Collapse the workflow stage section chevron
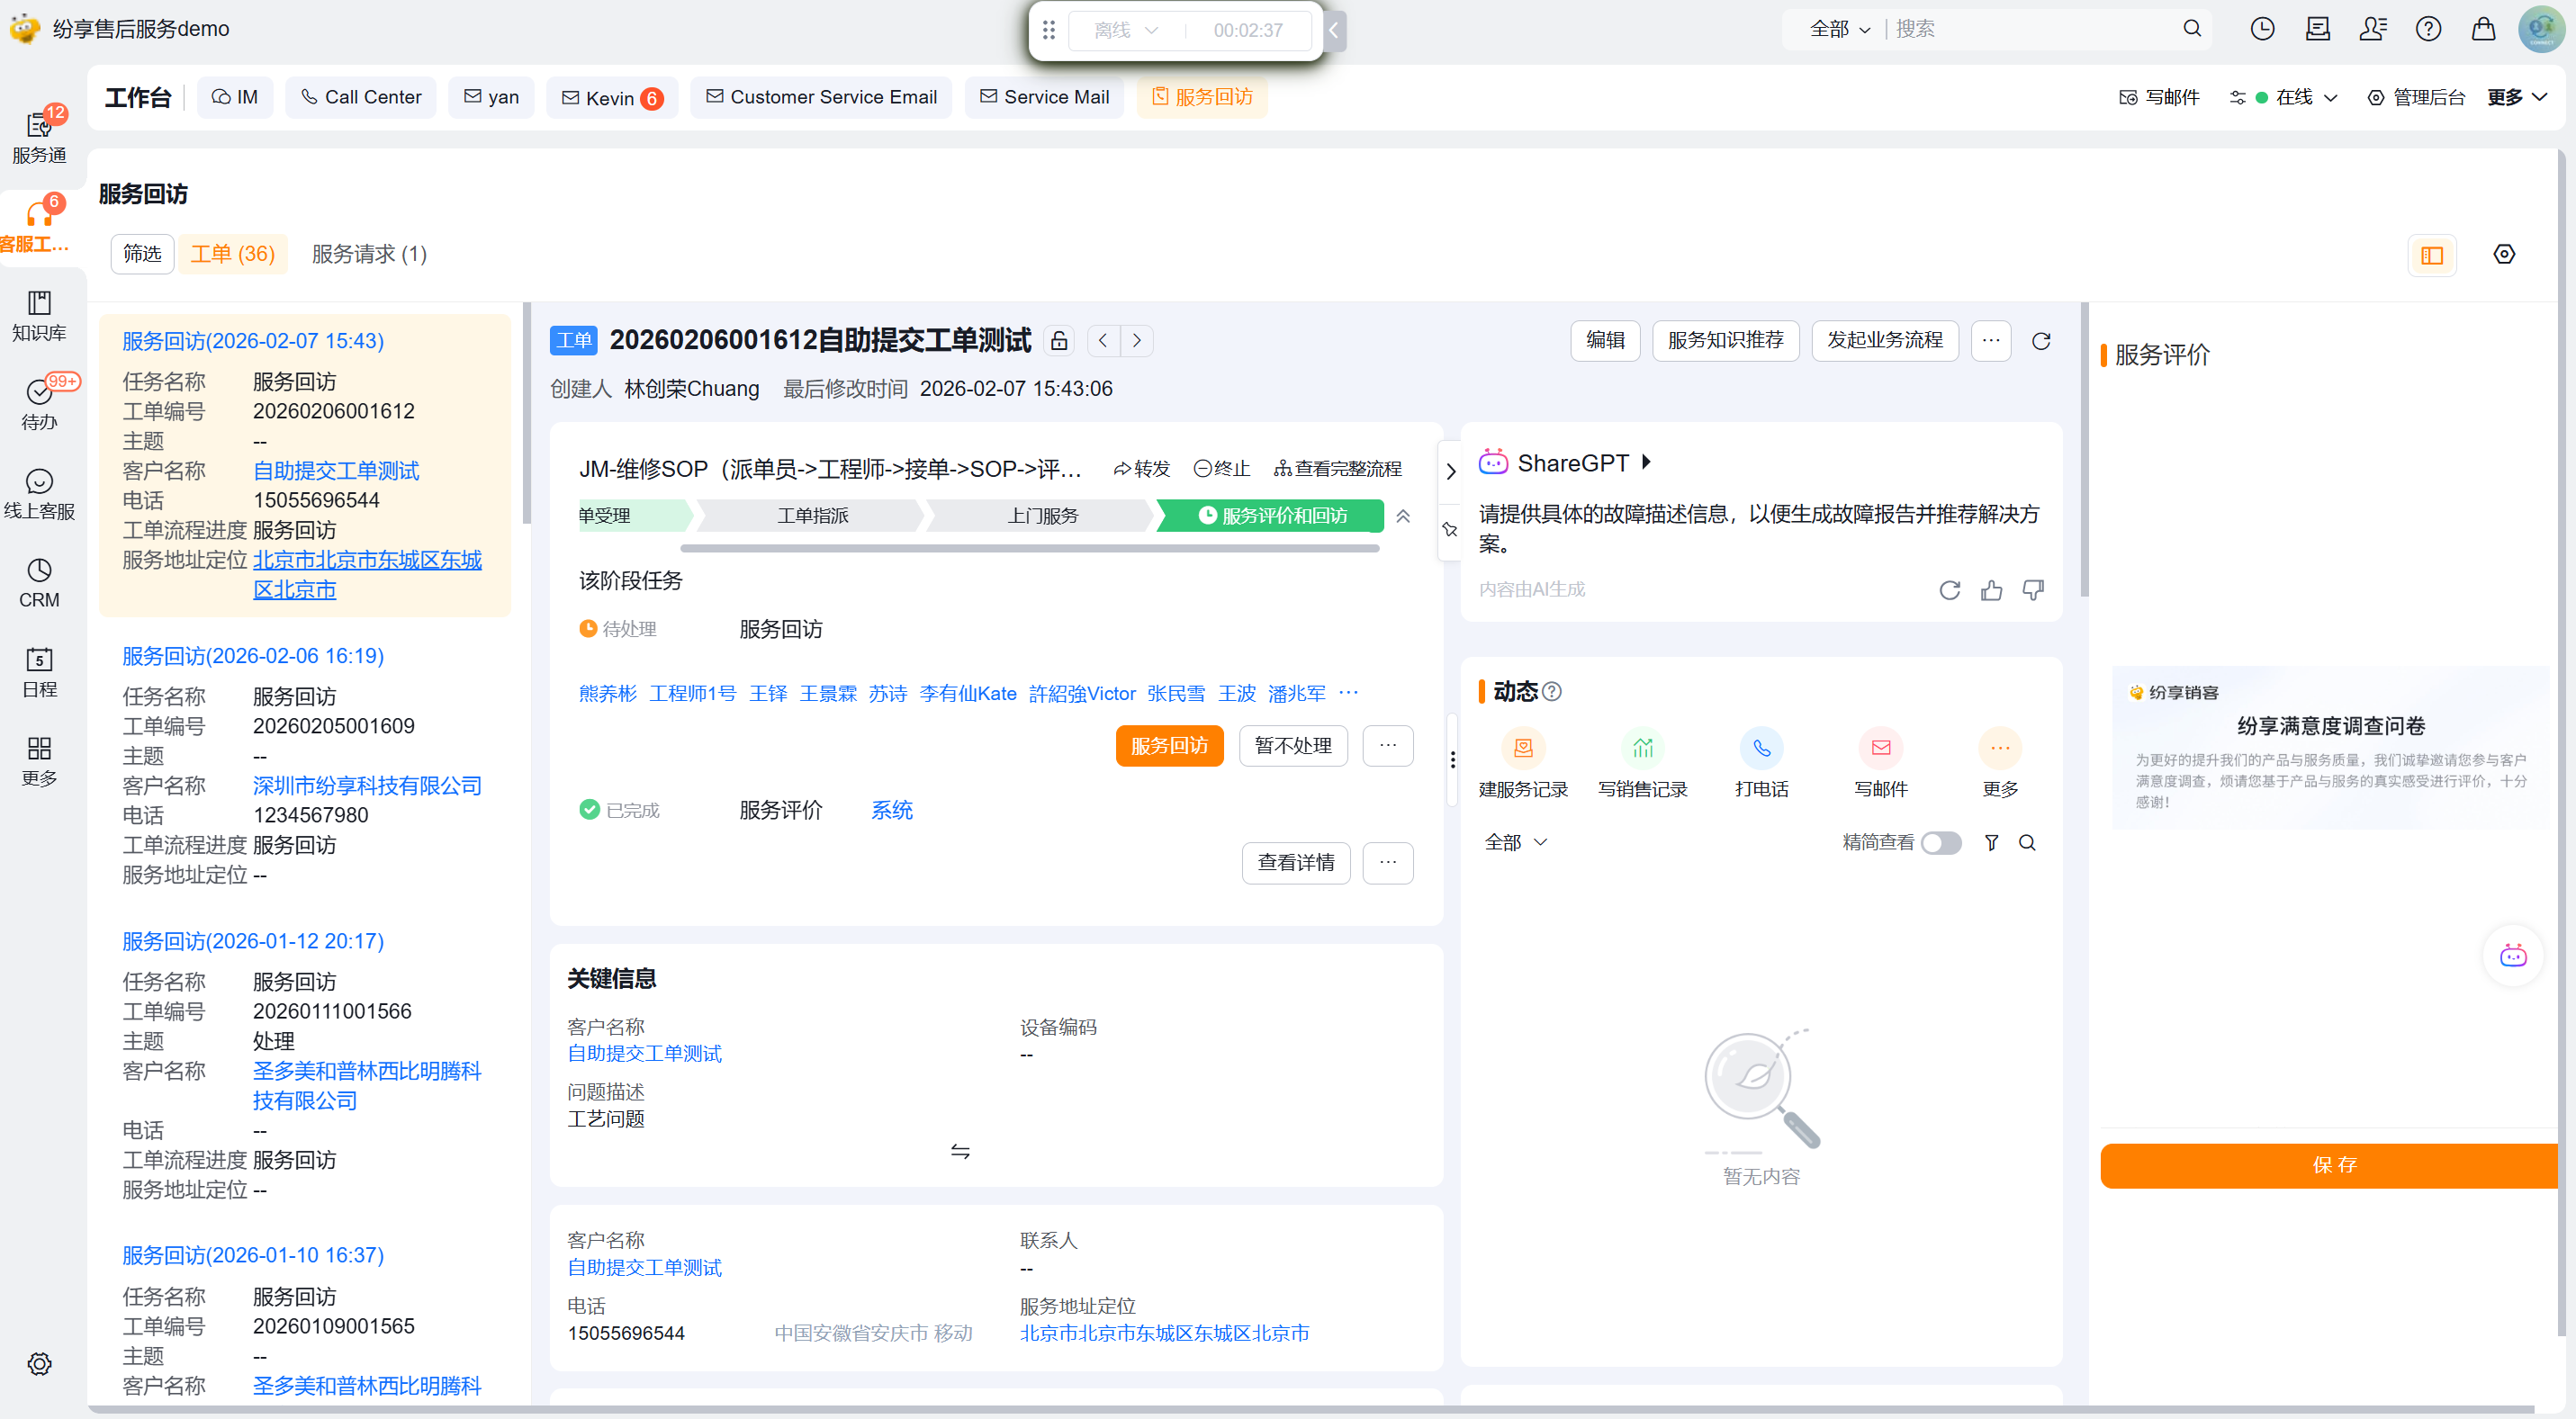This screenshot has height=1419, width=2576. (x=1403, y=516)
